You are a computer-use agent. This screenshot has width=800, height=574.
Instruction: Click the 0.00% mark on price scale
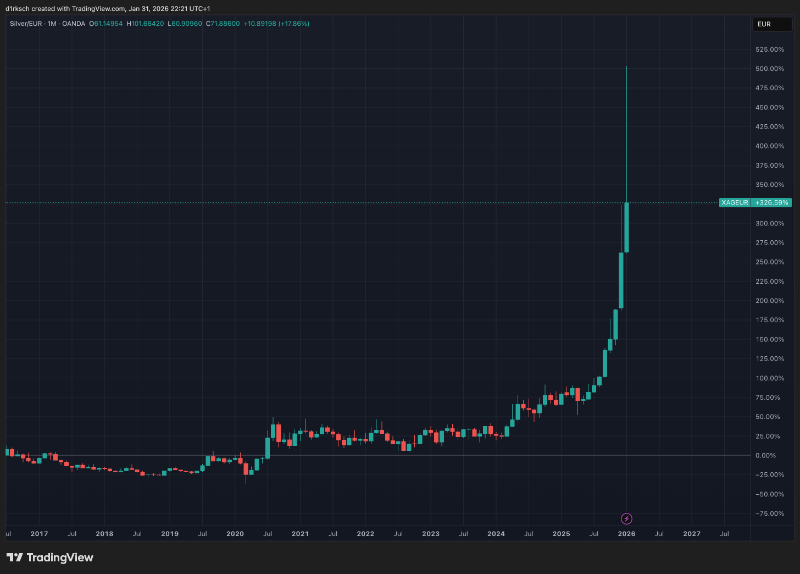[x=767, y=455]
